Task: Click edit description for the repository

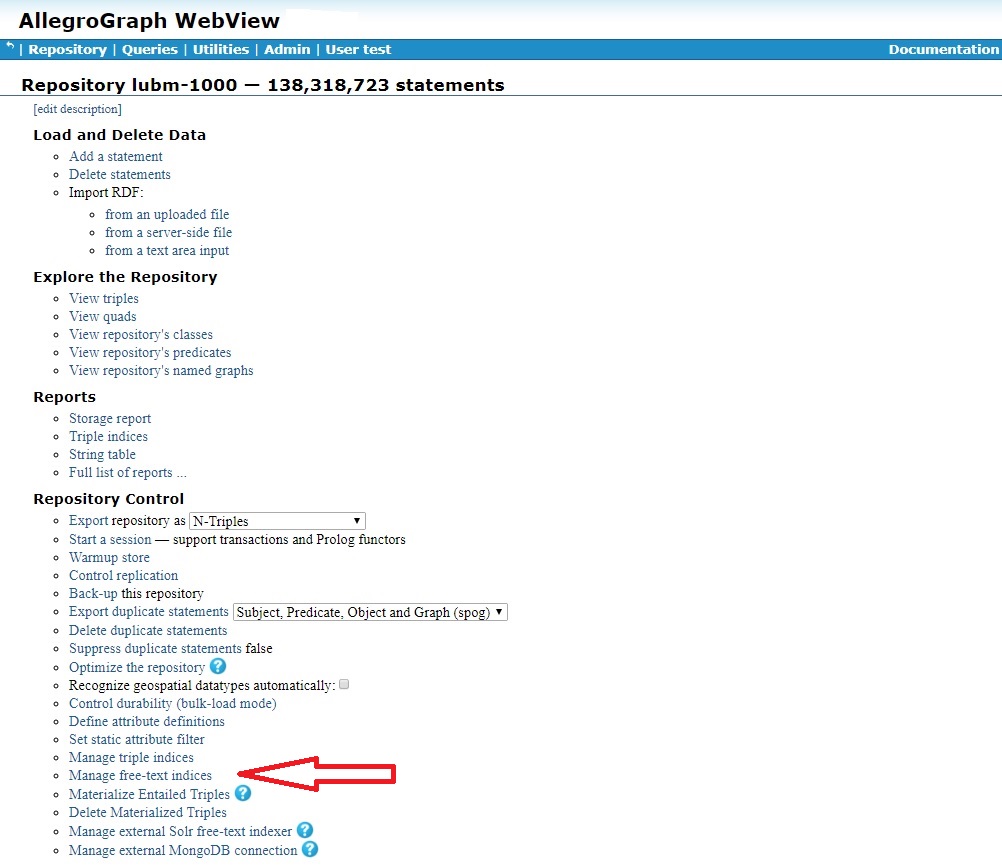Action: (77, 109)
